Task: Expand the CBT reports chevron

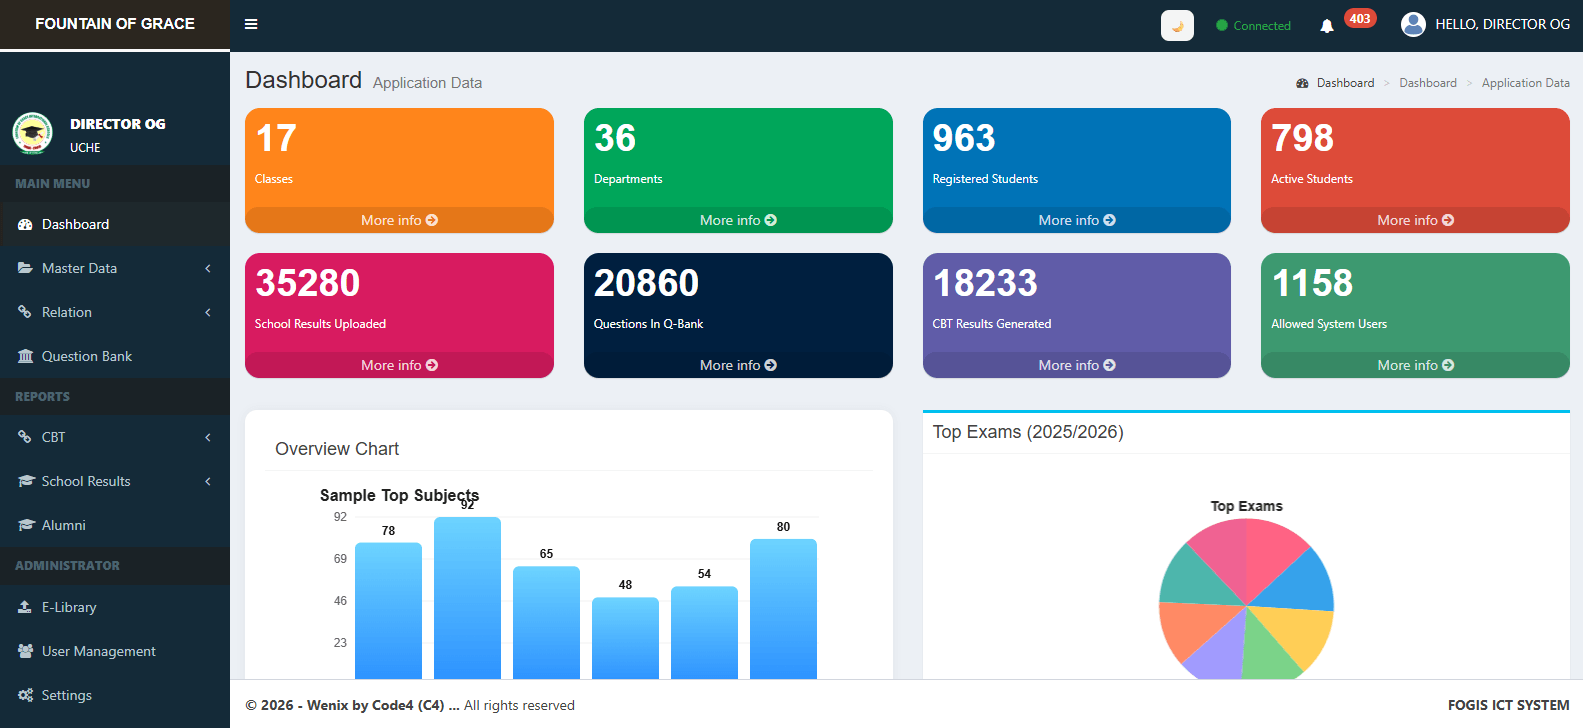Action: (208, 437)
